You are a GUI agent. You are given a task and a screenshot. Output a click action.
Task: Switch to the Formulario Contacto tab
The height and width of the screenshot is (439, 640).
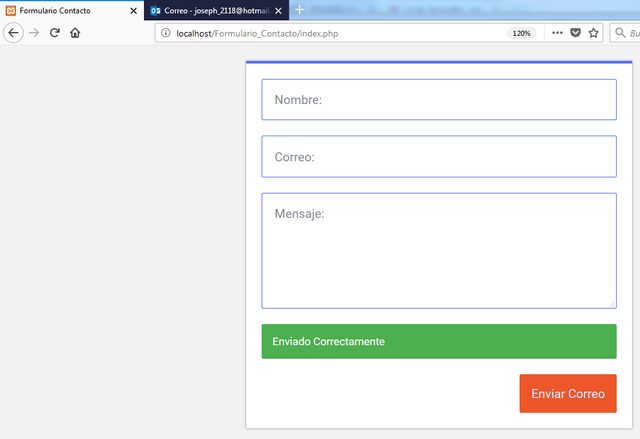(x=72, y=11)
